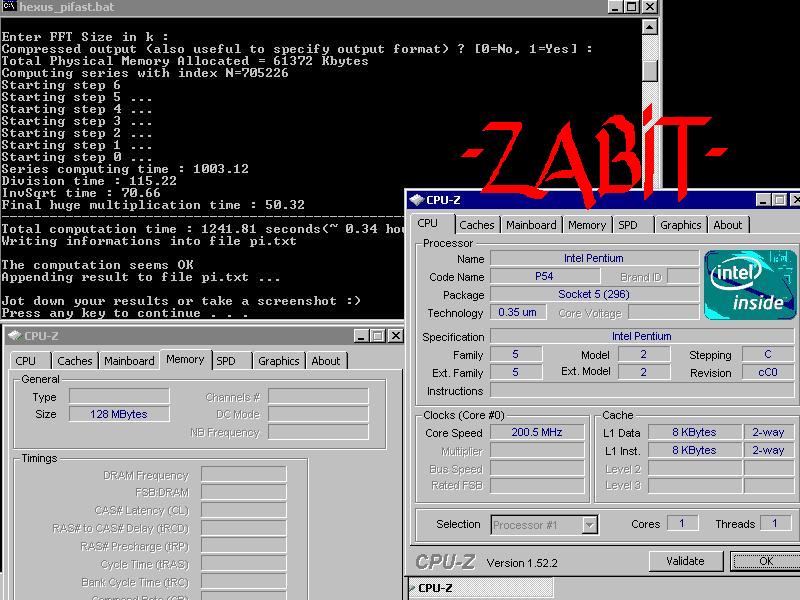Open the SPD tab in front CPU-Z window
This screenshot has width=800, height=600.
click(628, 225)
